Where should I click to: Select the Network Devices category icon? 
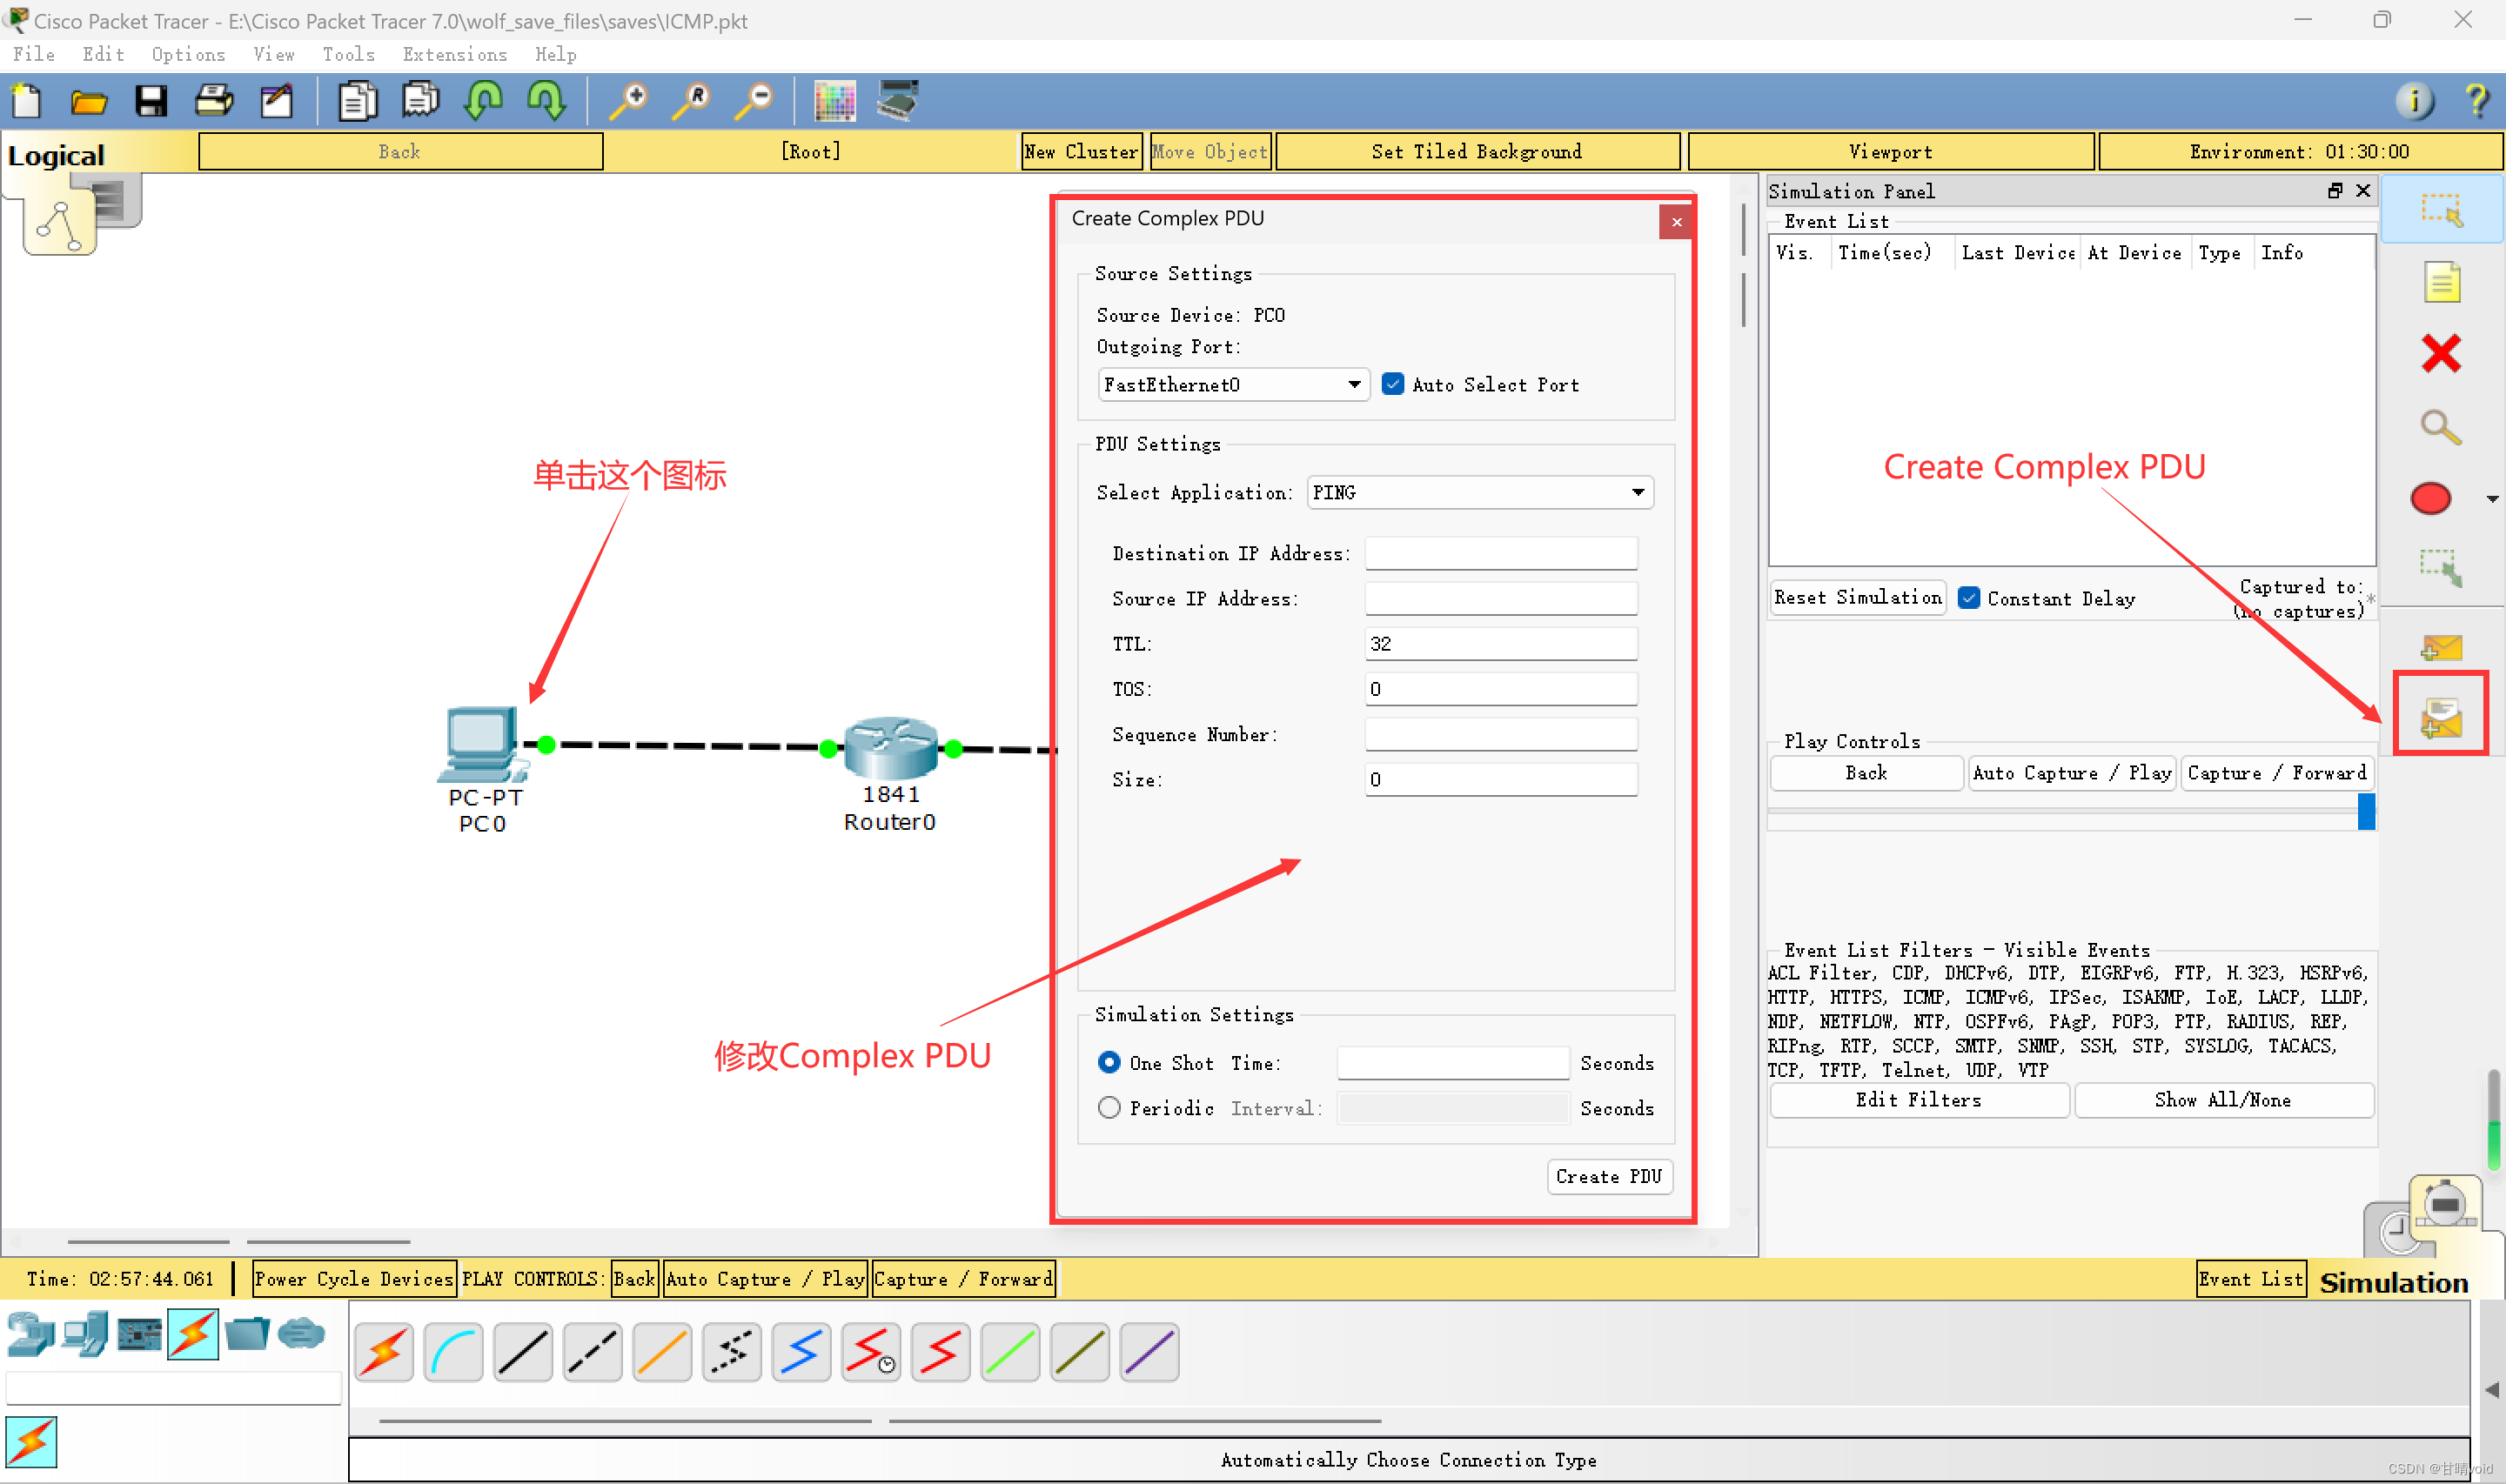click(30, 1335)
